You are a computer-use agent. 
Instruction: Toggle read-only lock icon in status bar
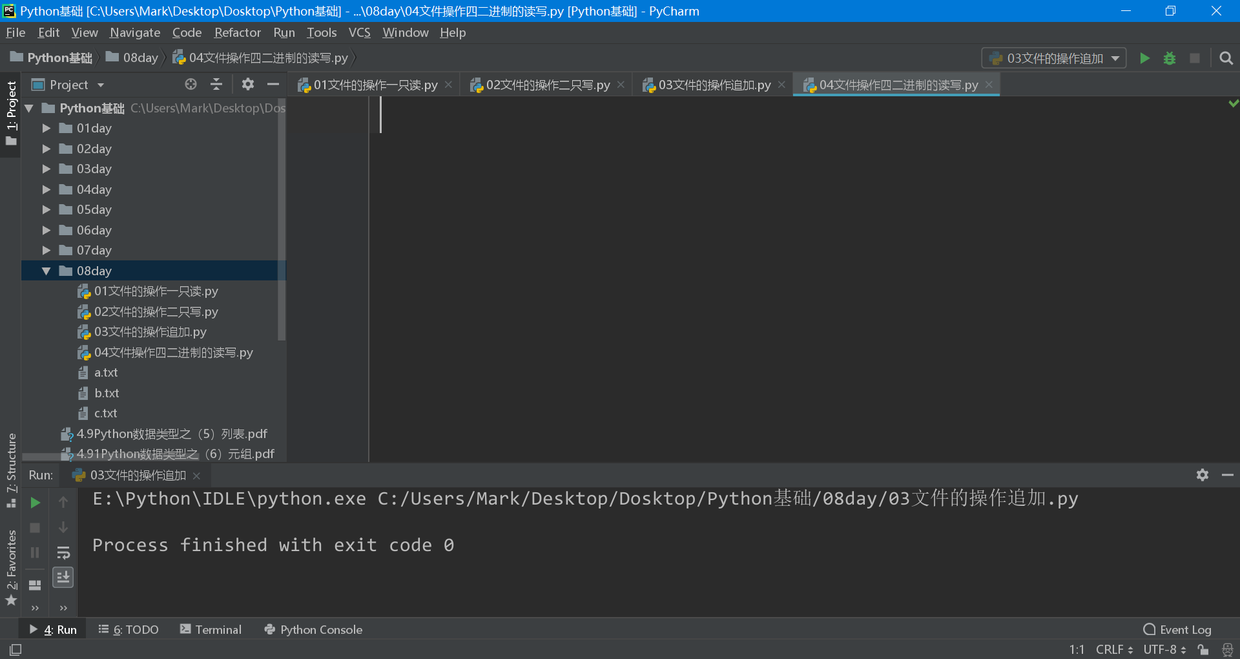pos(1203,650)
